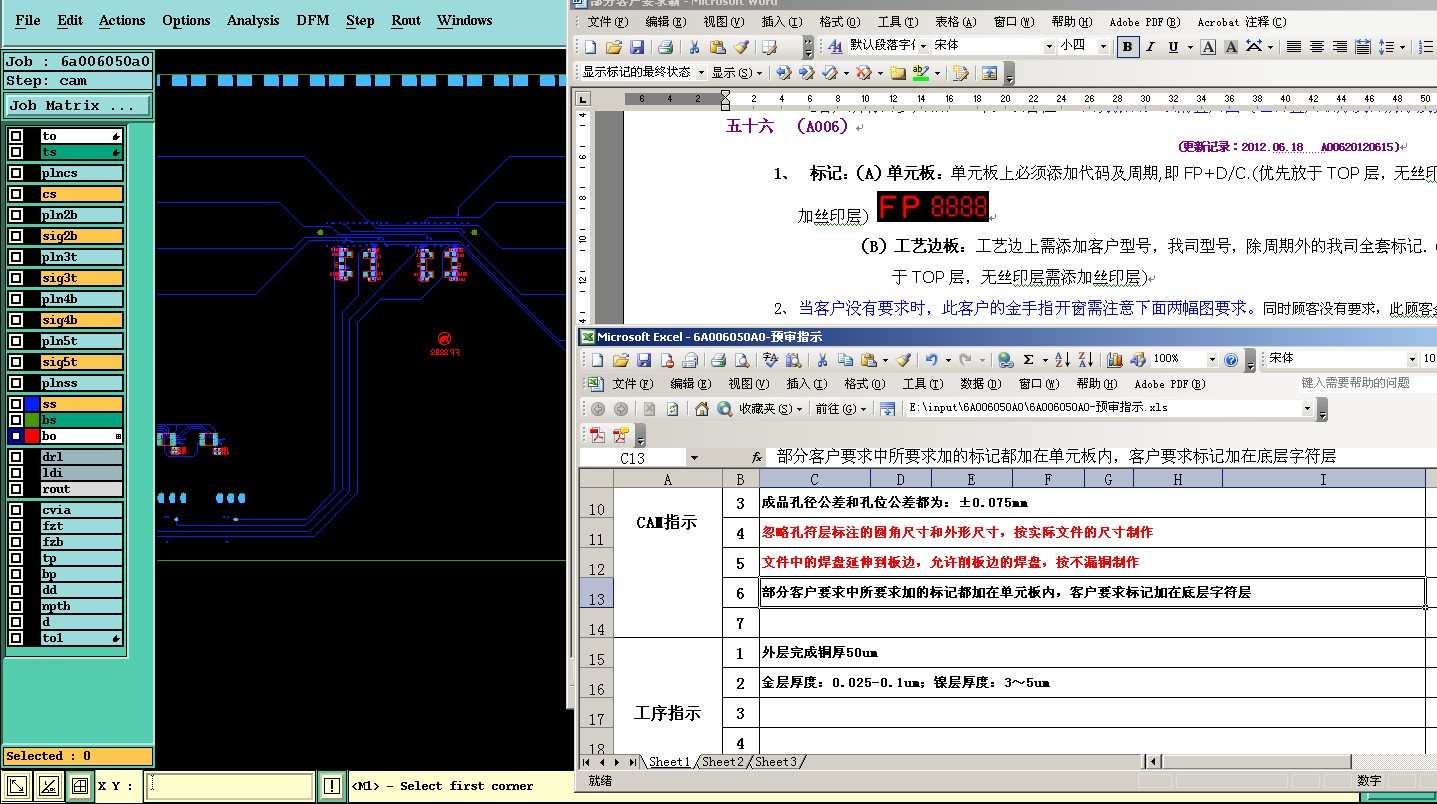Viewport: 1437px width, 804px height.
Task: Open the Excel Name Box dropdown arrow
Action: point(694,458)
